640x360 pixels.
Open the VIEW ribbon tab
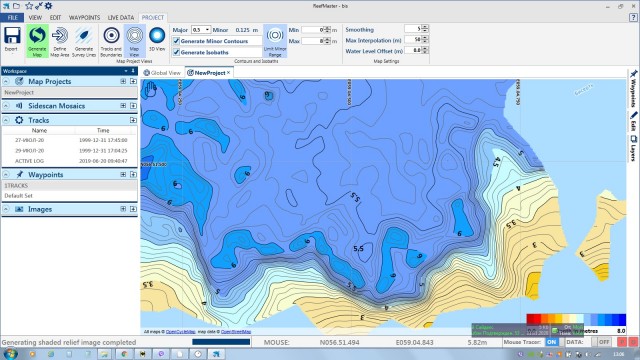point(35,18)
